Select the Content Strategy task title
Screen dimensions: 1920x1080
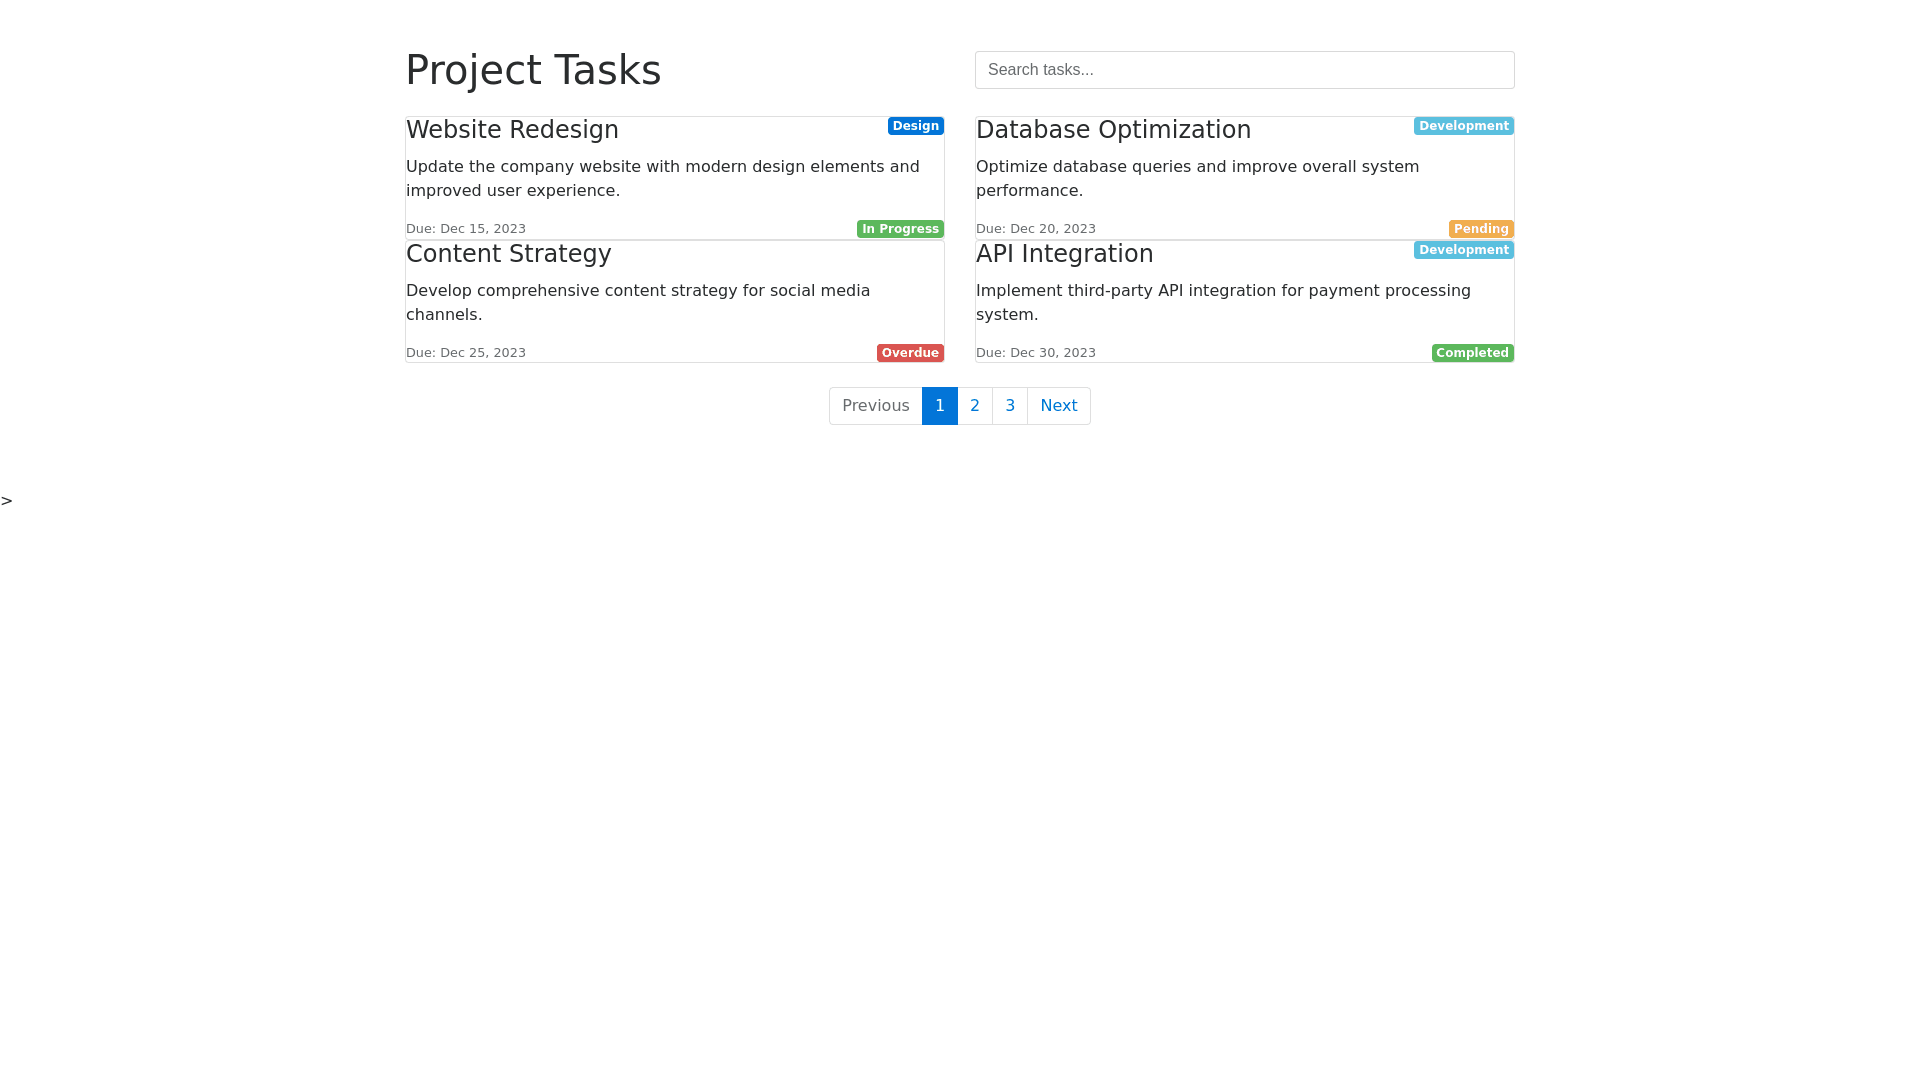[508, 254]
